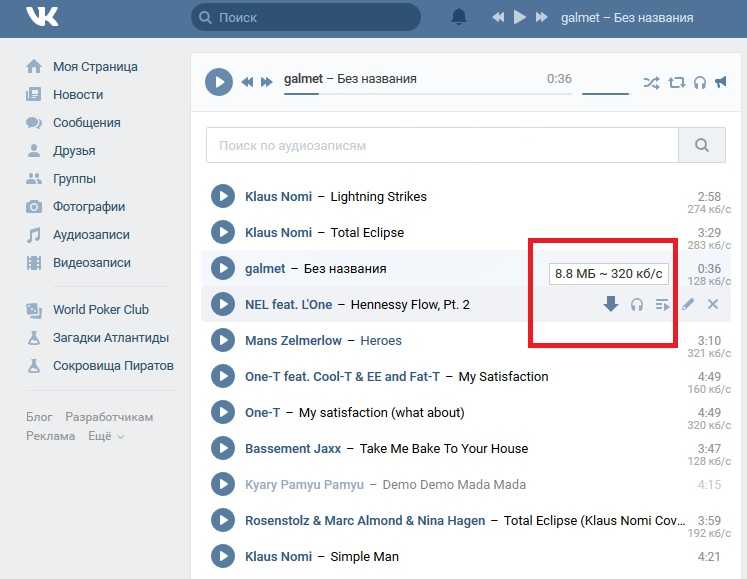Click artist link 'Mans Zelmerlow'
This screenshot has height=579, width=747.
point(293,340)
